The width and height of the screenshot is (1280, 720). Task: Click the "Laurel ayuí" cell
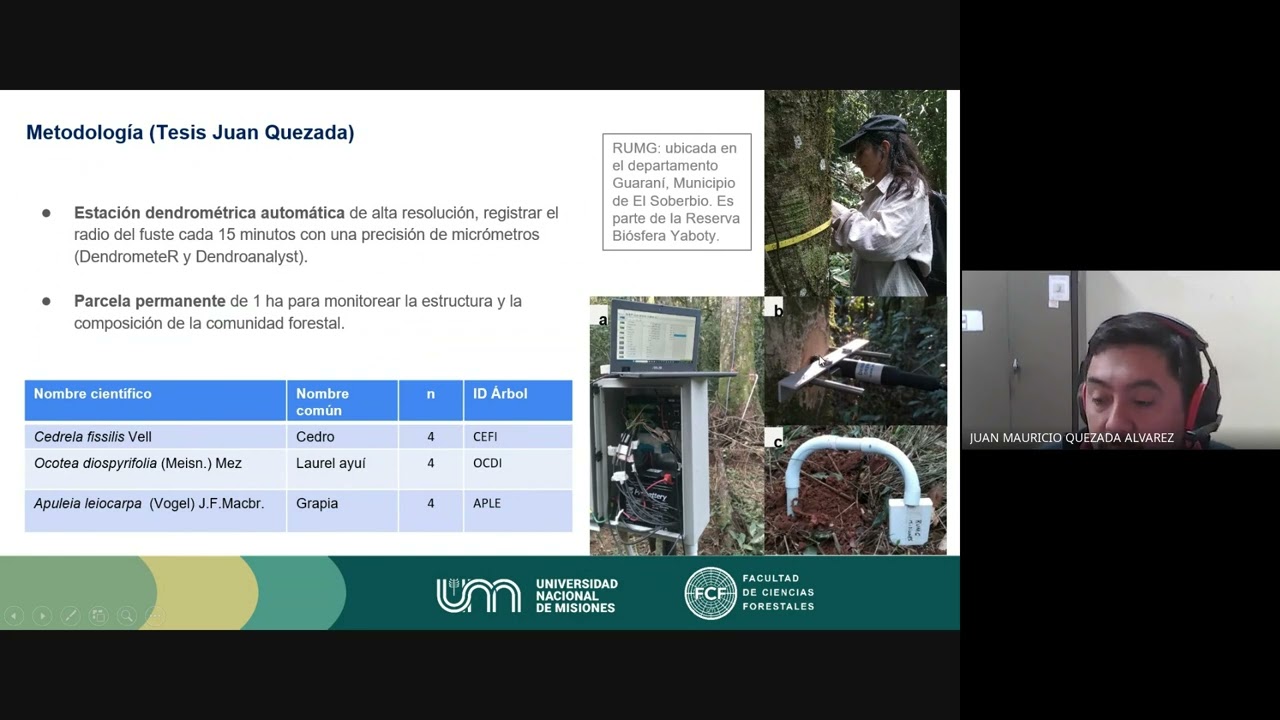click(x=342, y=468)
